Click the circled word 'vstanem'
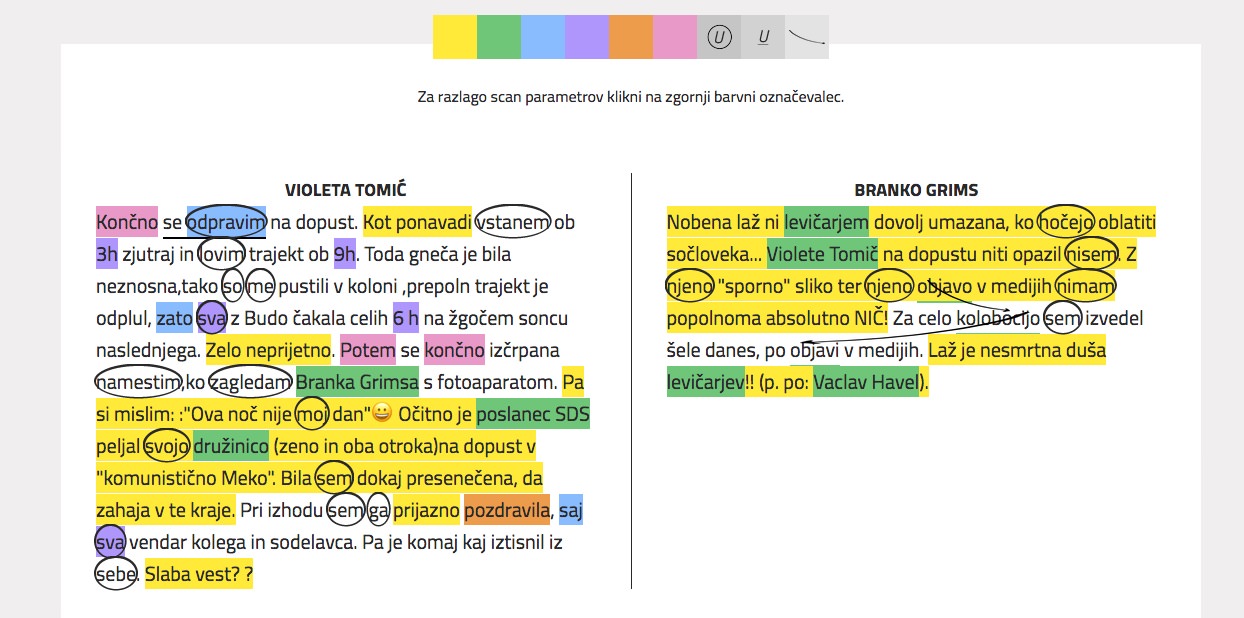This screenshot has height=618, width=1244. [x=513, y=222]
